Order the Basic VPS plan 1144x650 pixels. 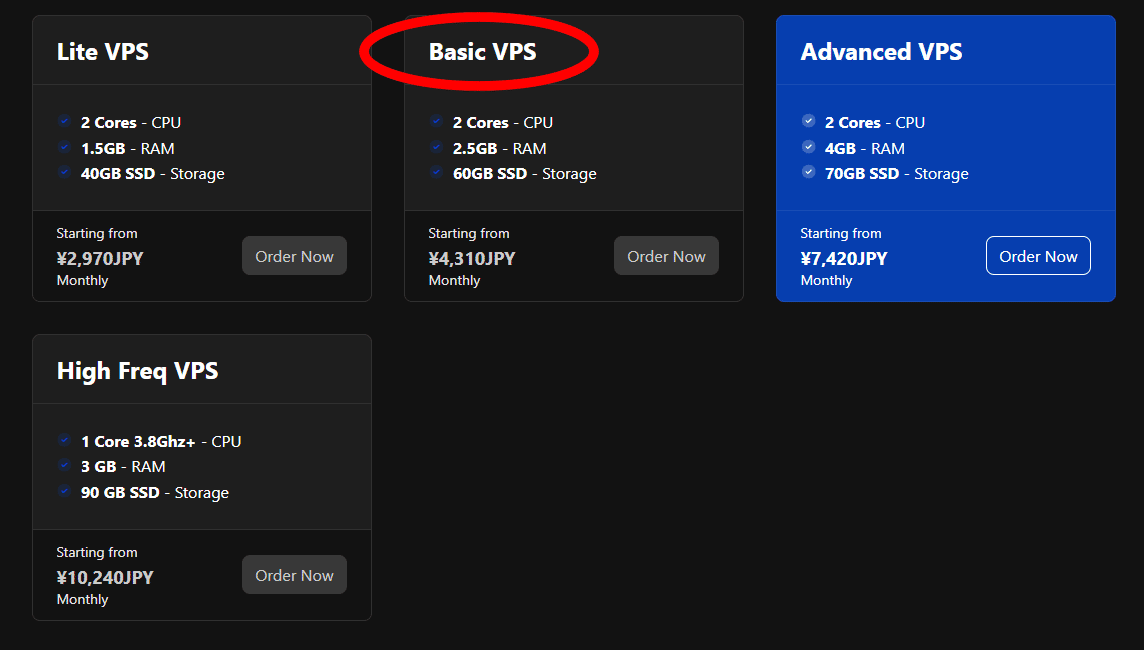[666, 255]
